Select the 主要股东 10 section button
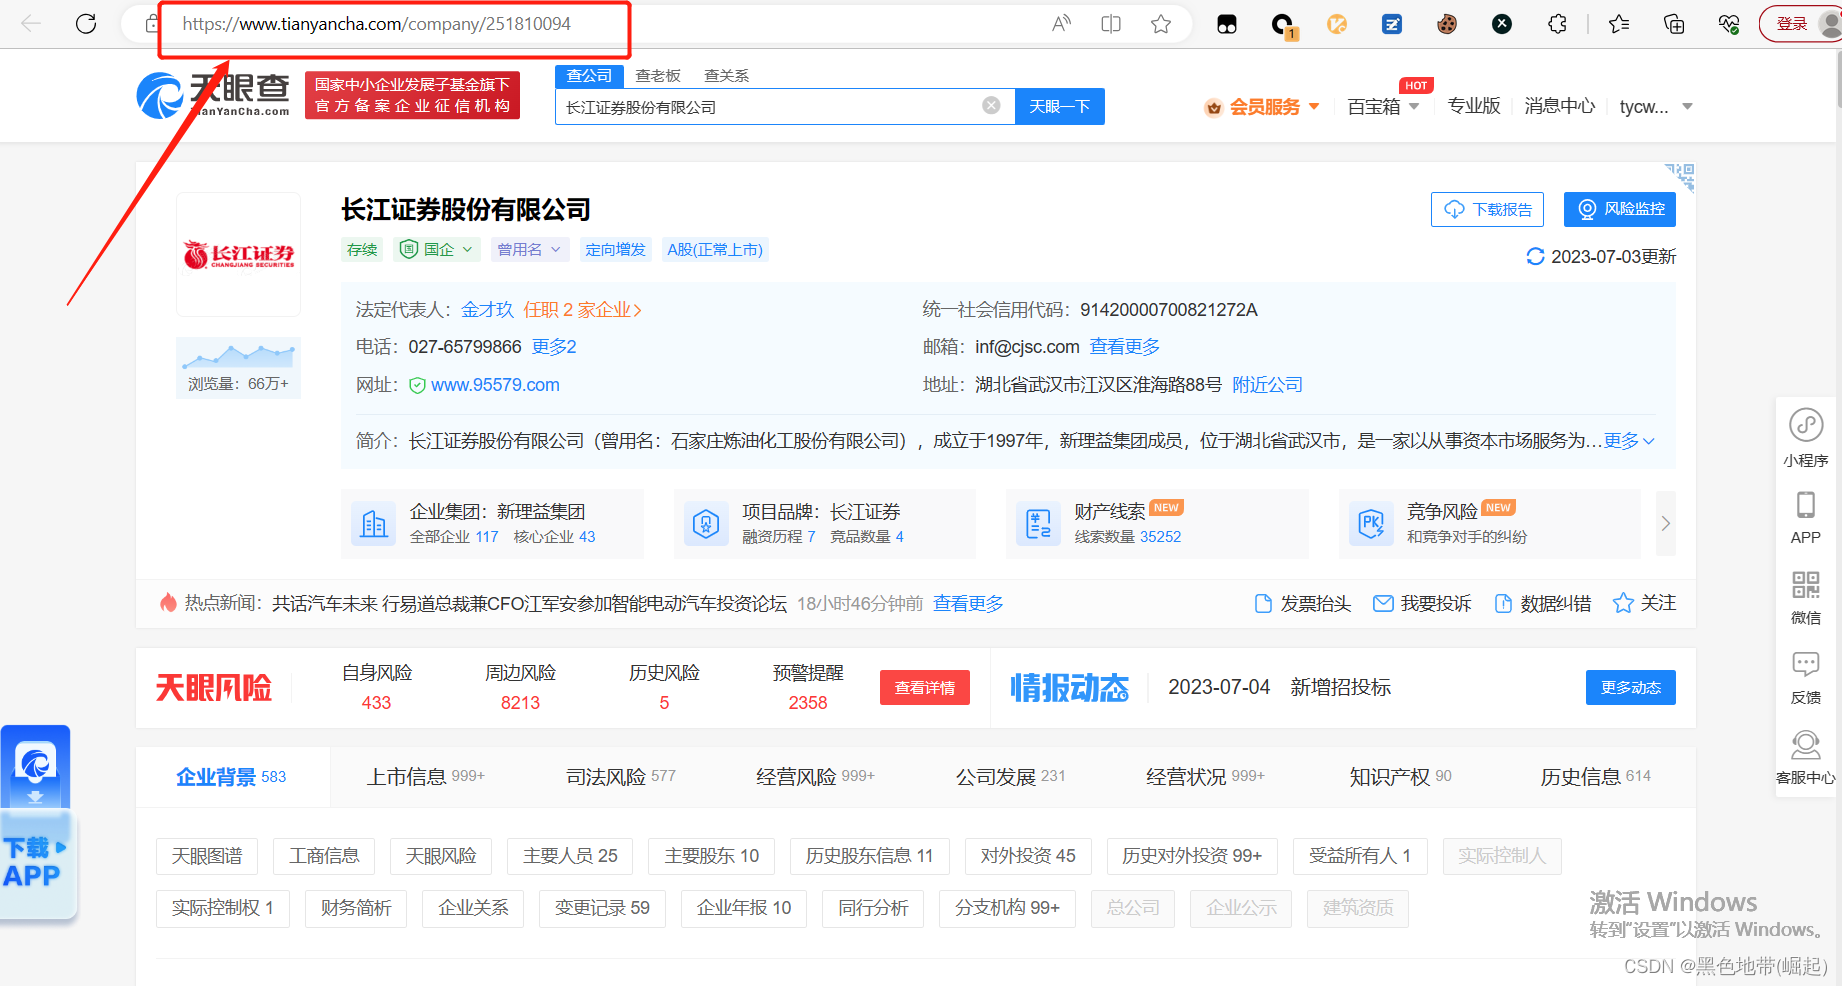Viewport: 1842px width, 986px height. (x=712, y=856)
